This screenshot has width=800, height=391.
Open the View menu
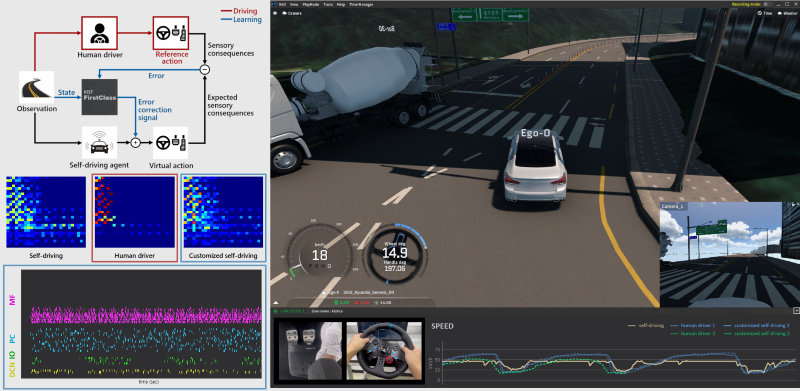294,4
